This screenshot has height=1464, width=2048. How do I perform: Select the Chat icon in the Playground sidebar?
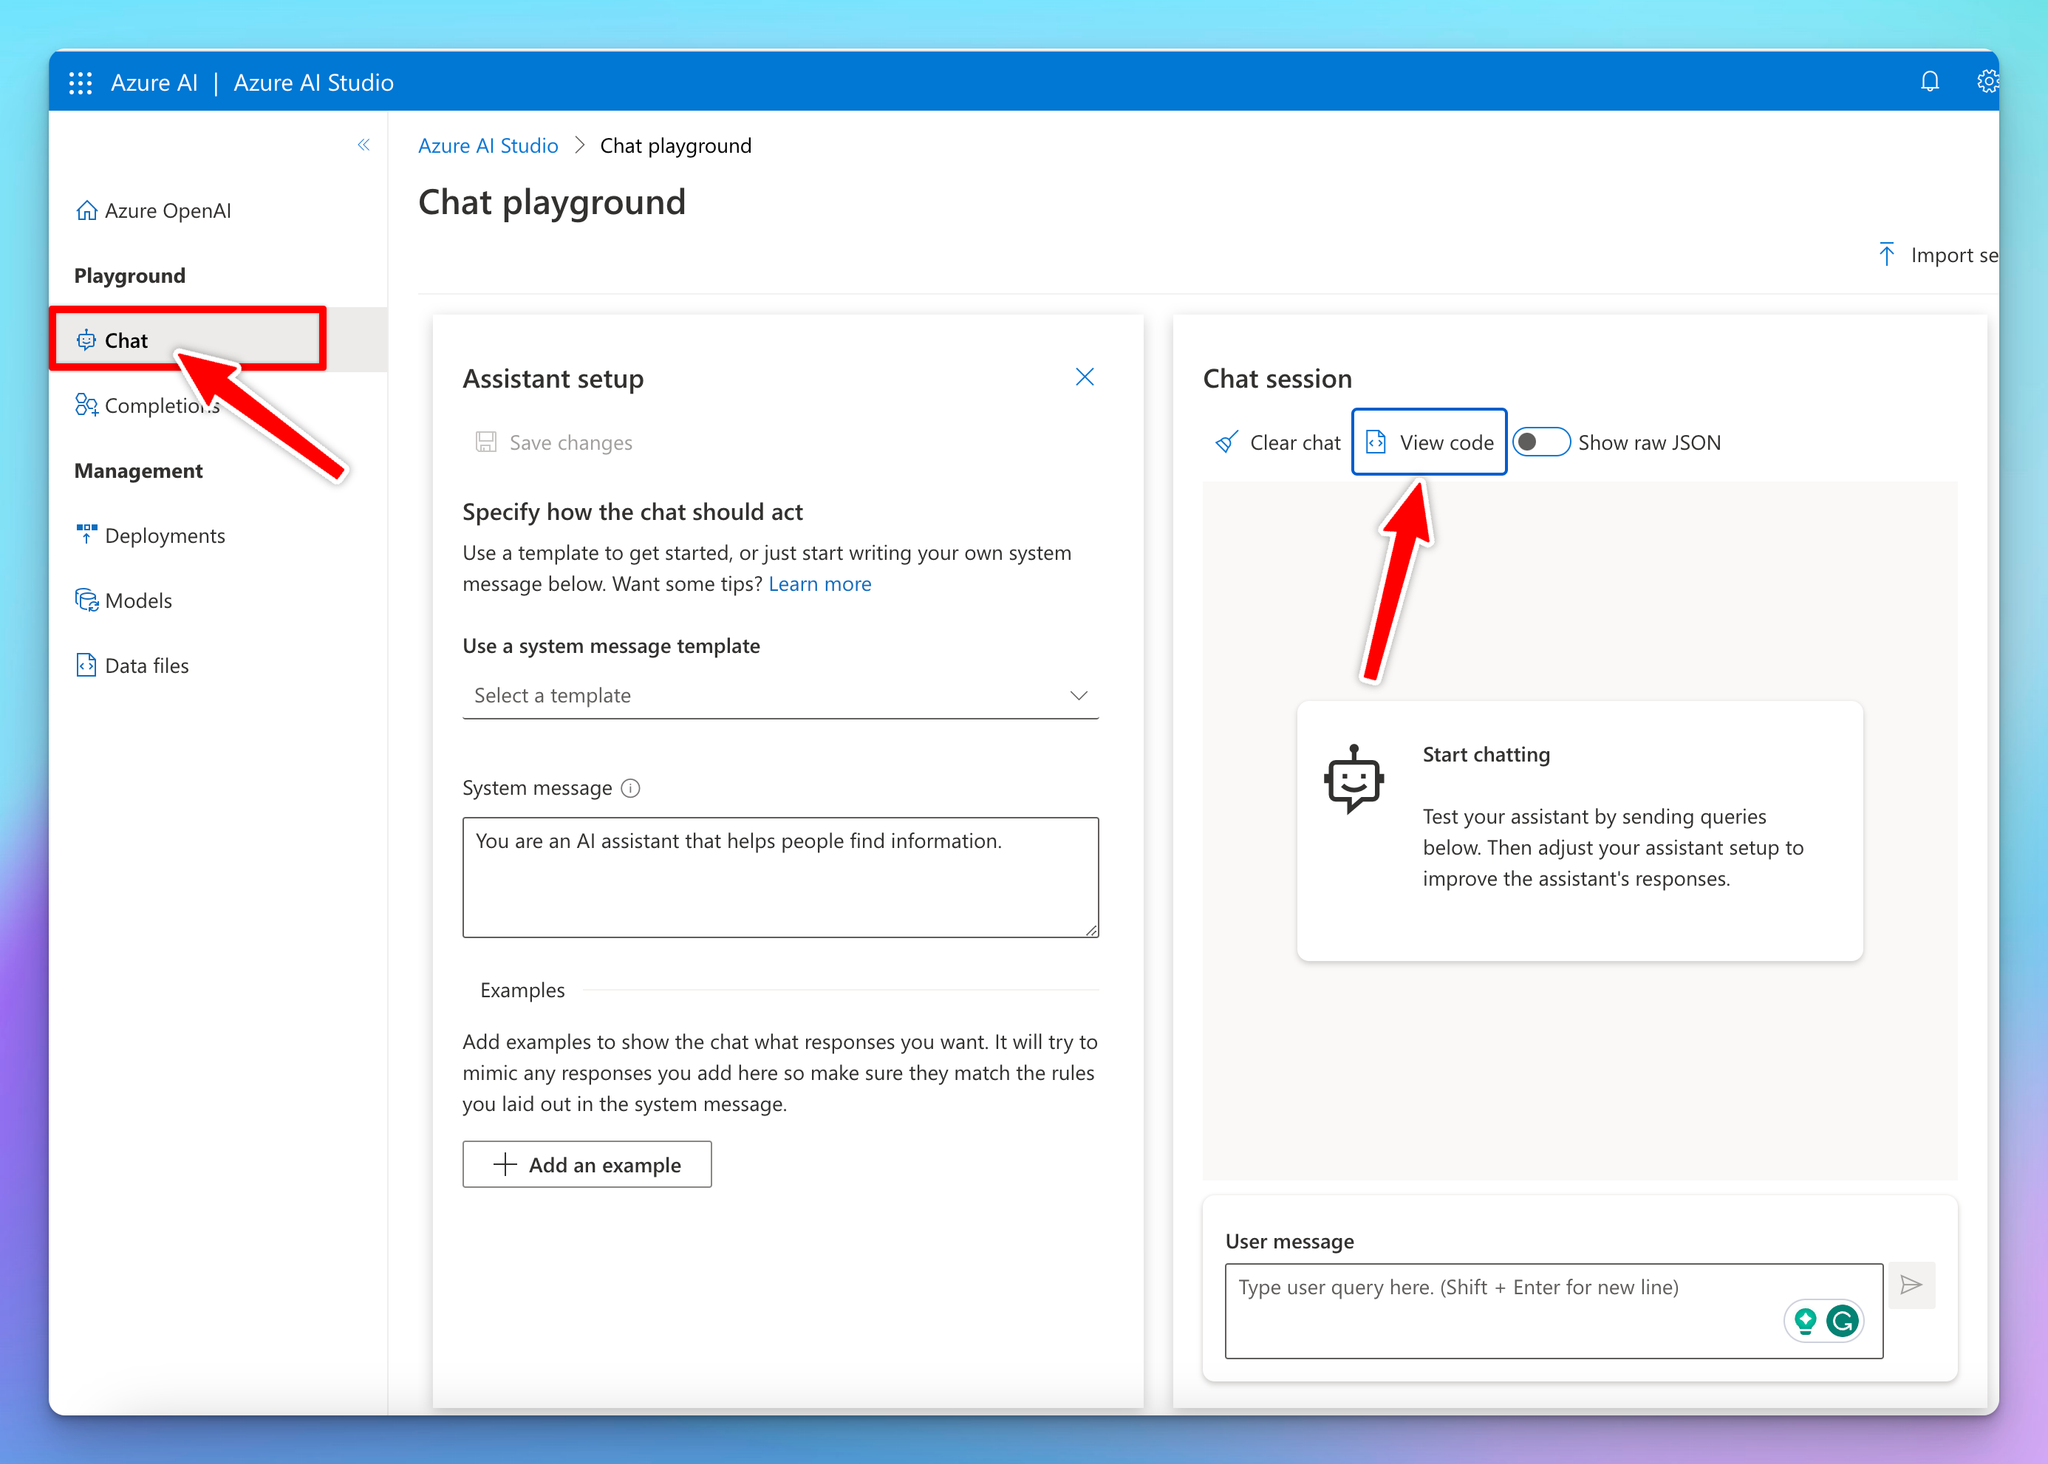click(87, 340)
